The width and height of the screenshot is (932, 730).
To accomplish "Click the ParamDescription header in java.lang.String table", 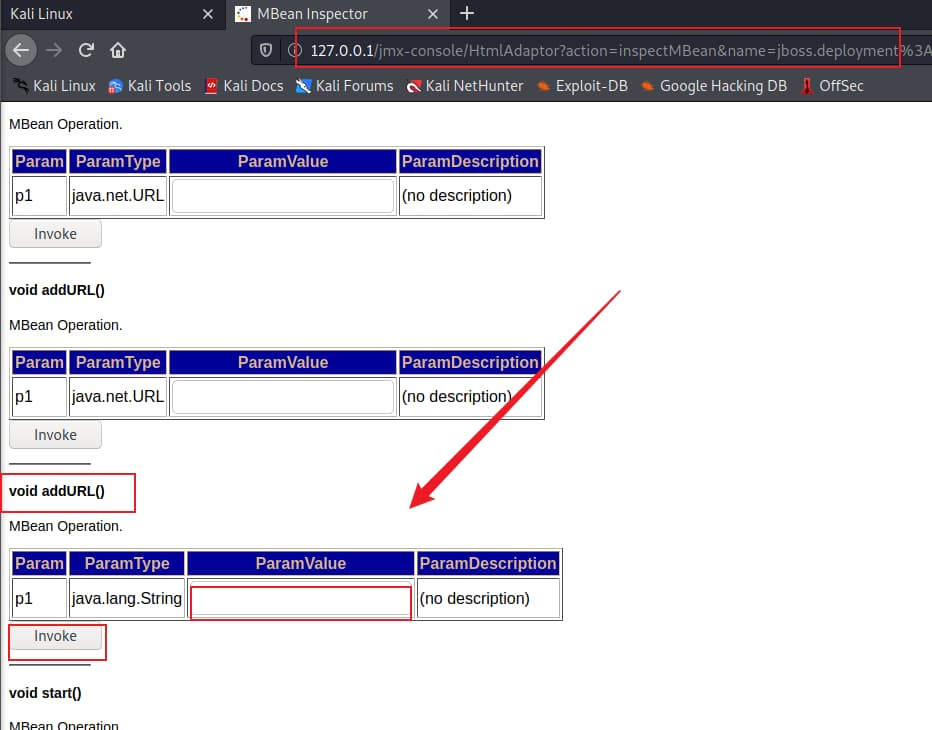I will pyautogui.click(x=488, y=564).
